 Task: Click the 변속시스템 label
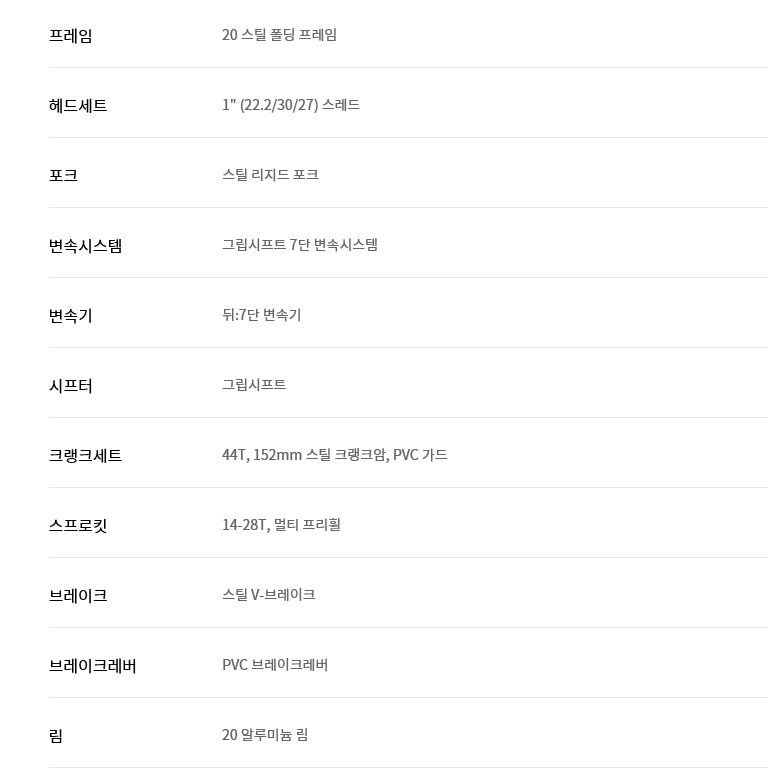(86, 246)
